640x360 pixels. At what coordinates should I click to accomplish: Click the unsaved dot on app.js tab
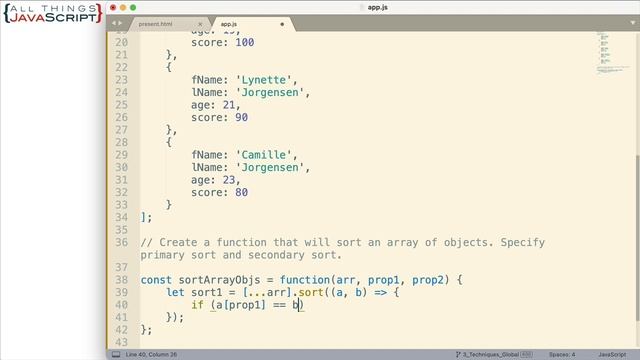coord(282,24)
